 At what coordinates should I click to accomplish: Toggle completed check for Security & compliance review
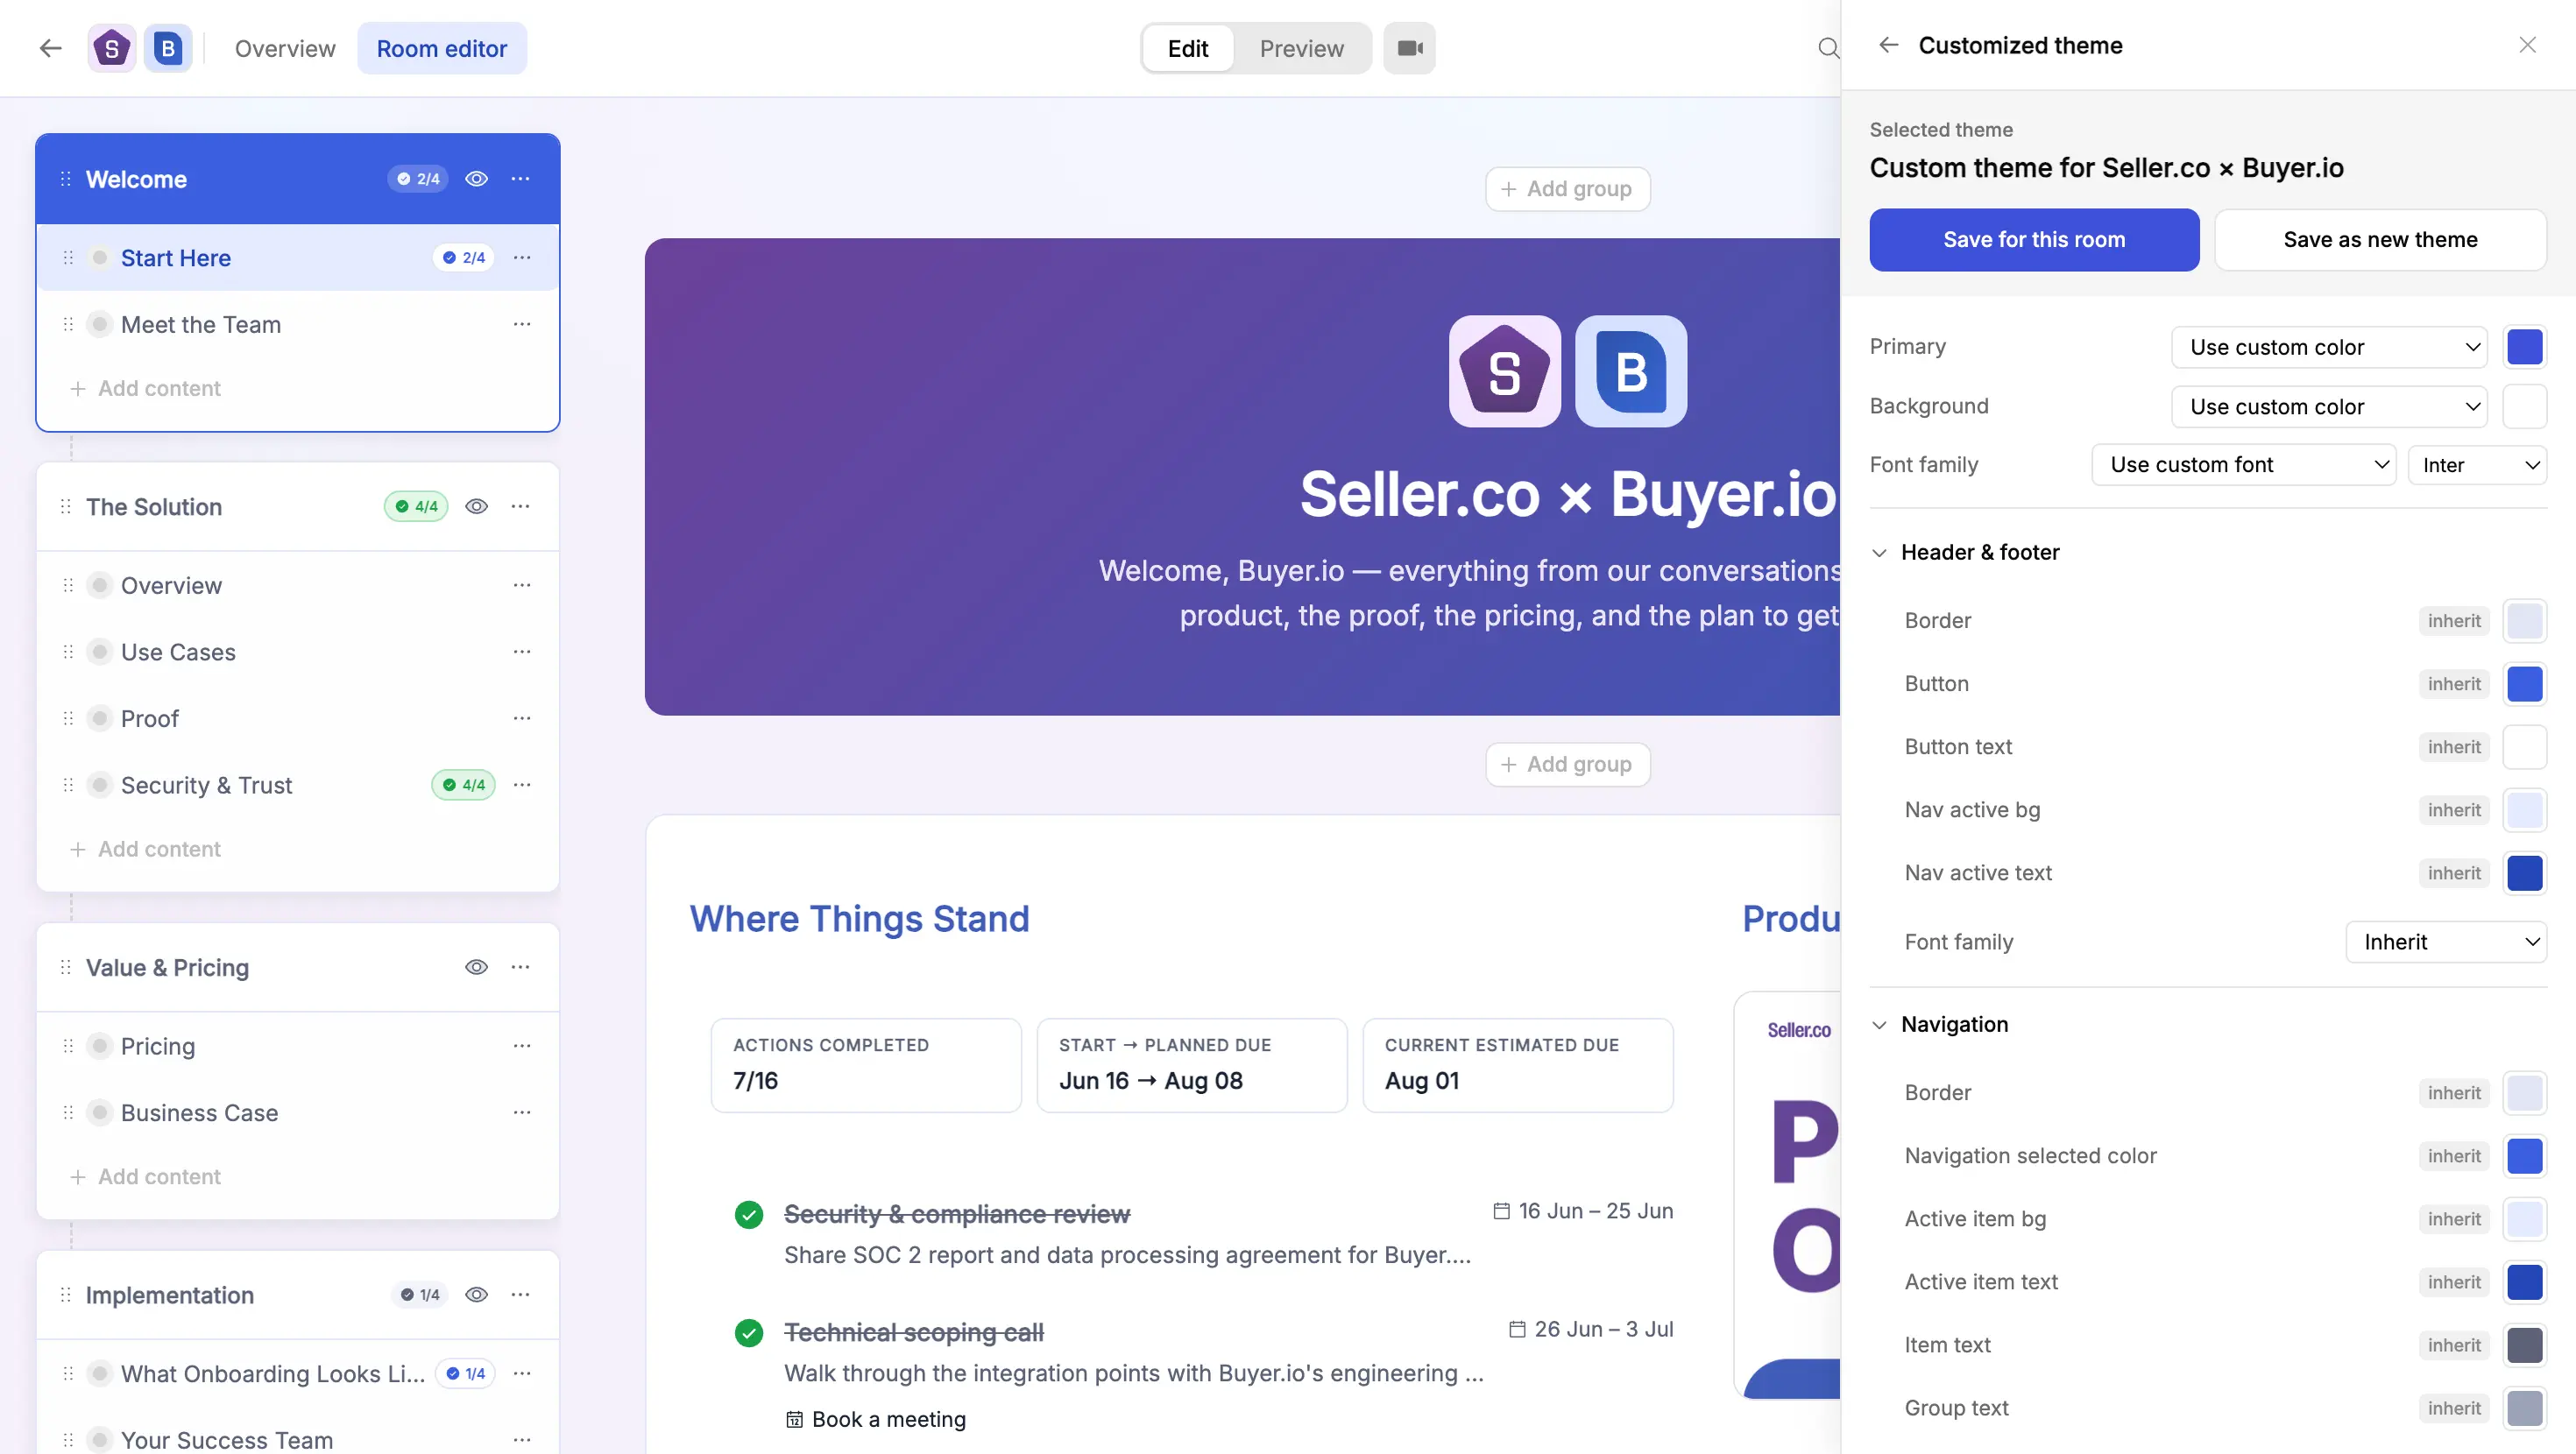coord(749,1214)
